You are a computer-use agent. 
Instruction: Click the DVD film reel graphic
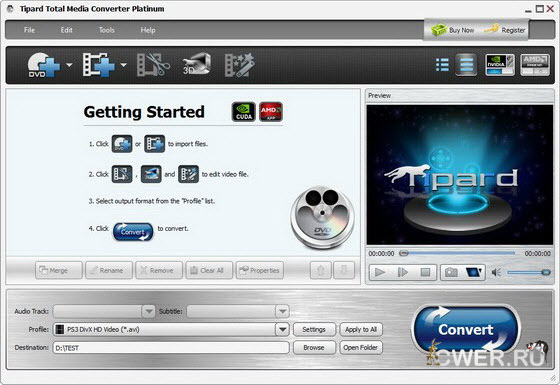(x=322, y=217)
